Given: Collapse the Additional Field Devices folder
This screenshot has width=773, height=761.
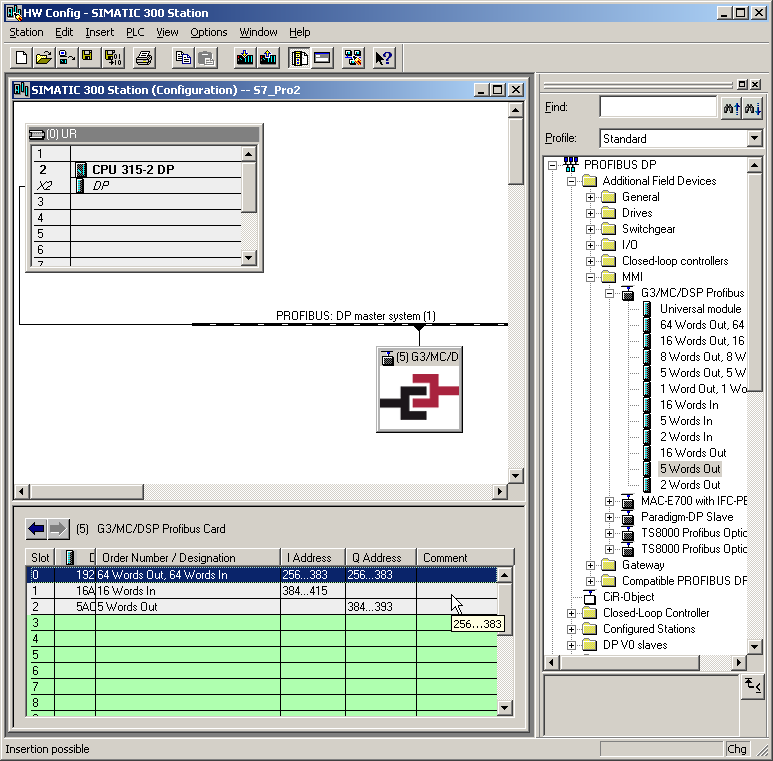Looking at the screenshot, I should click(x=571, y=181).
